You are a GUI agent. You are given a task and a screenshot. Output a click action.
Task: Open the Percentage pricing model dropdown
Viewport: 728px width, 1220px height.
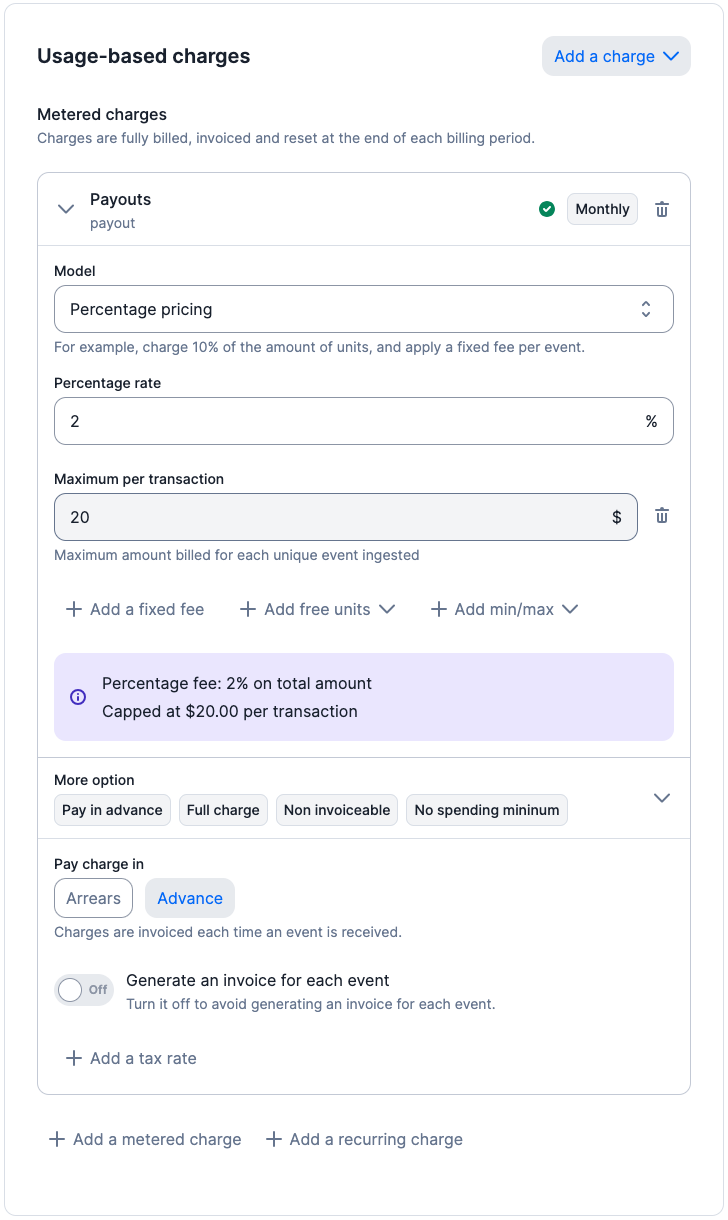[363, 309]
